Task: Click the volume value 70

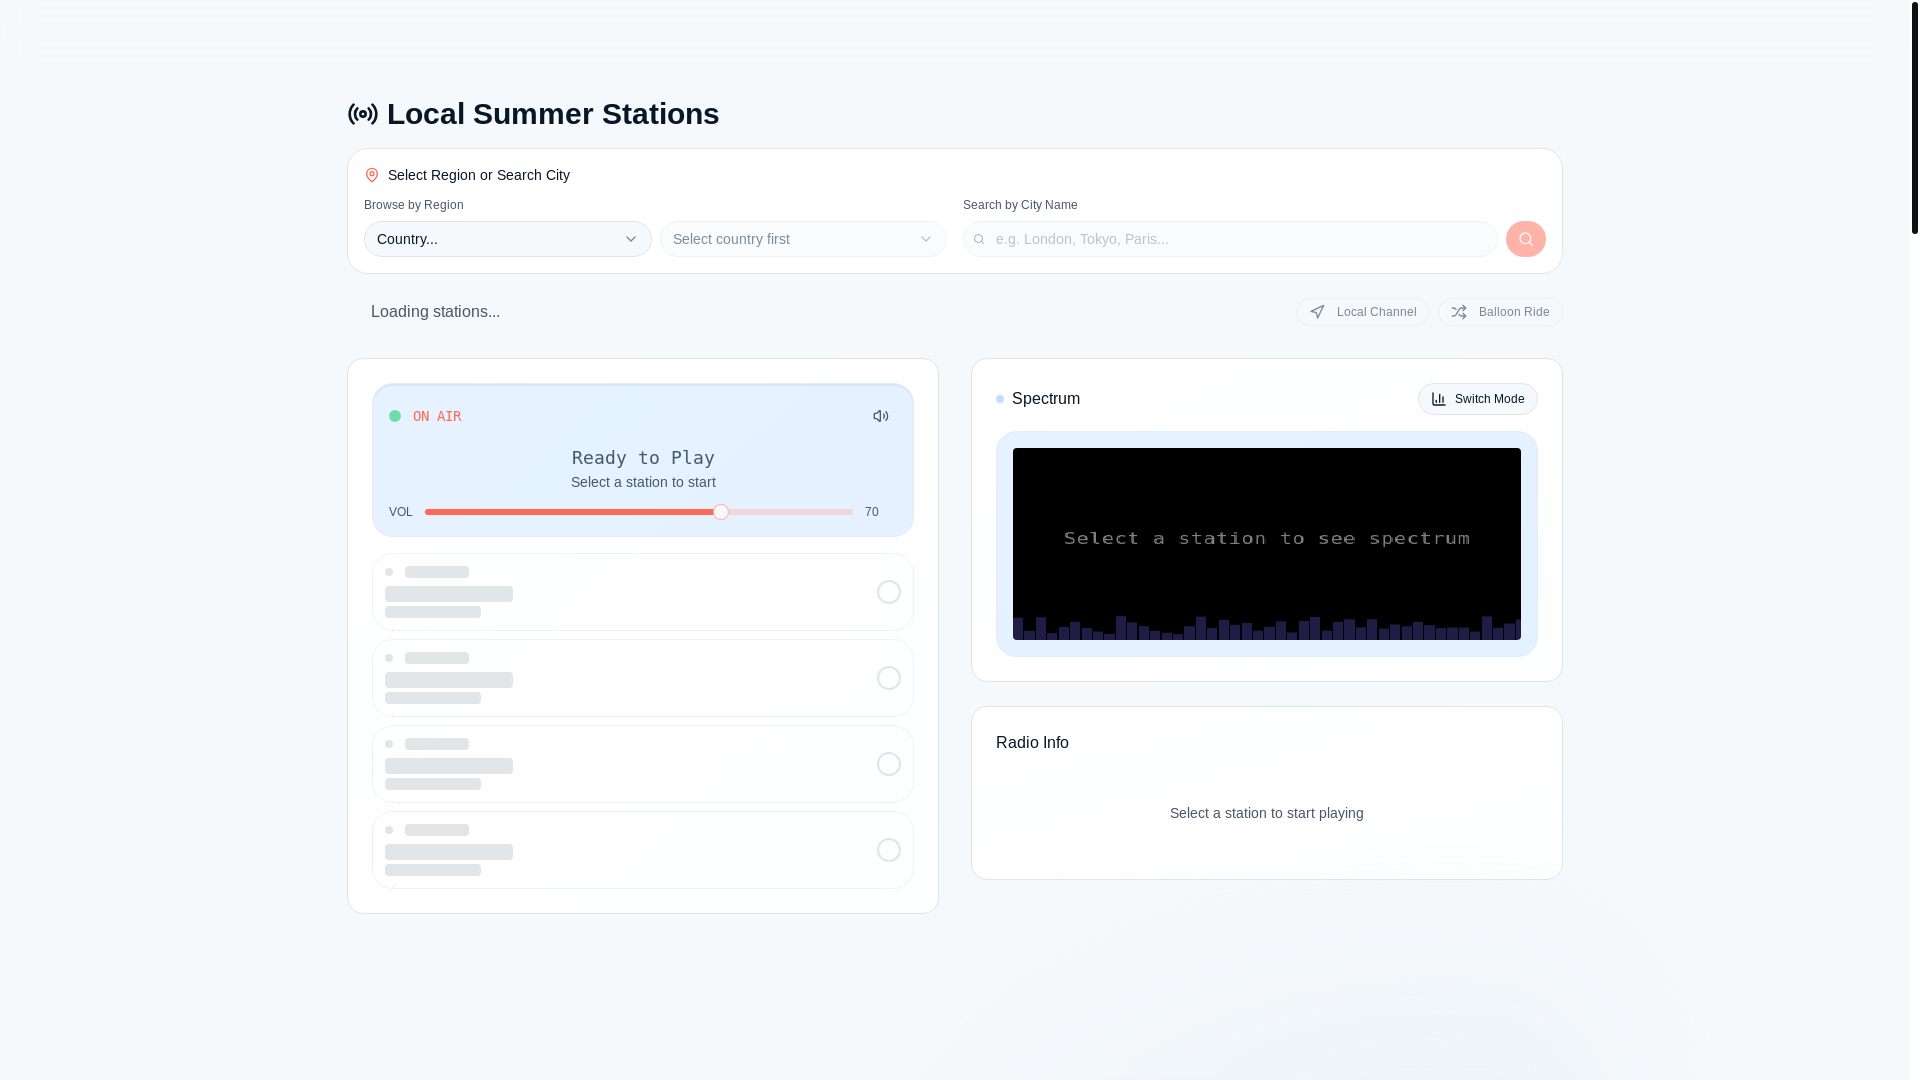Action: (872, 512)
